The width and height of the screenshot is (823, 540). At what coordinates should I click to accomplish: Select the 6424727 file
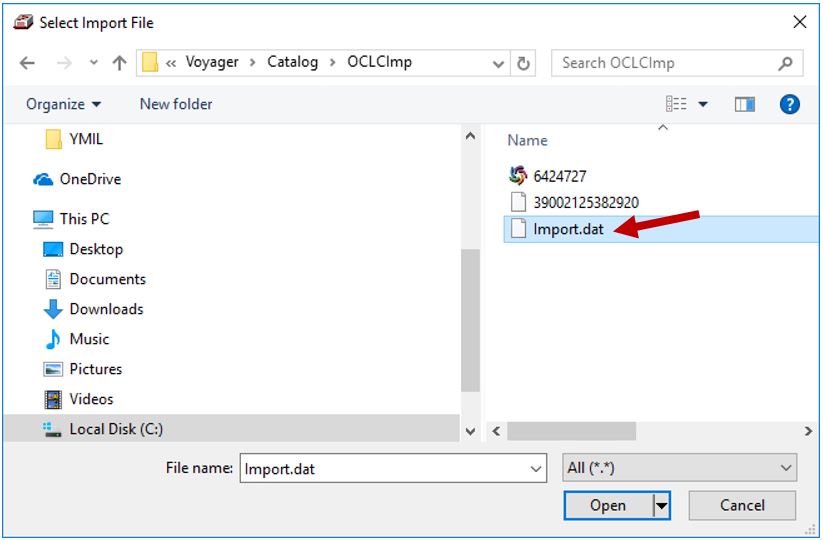(559, 176)
